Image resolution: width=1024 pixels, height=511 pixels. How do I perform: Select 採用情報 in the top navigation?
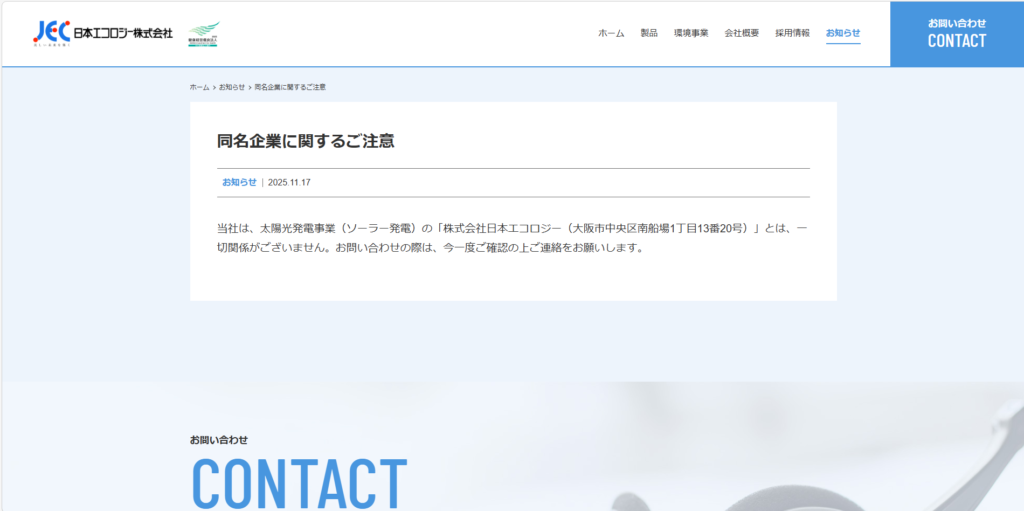(792, 33)
